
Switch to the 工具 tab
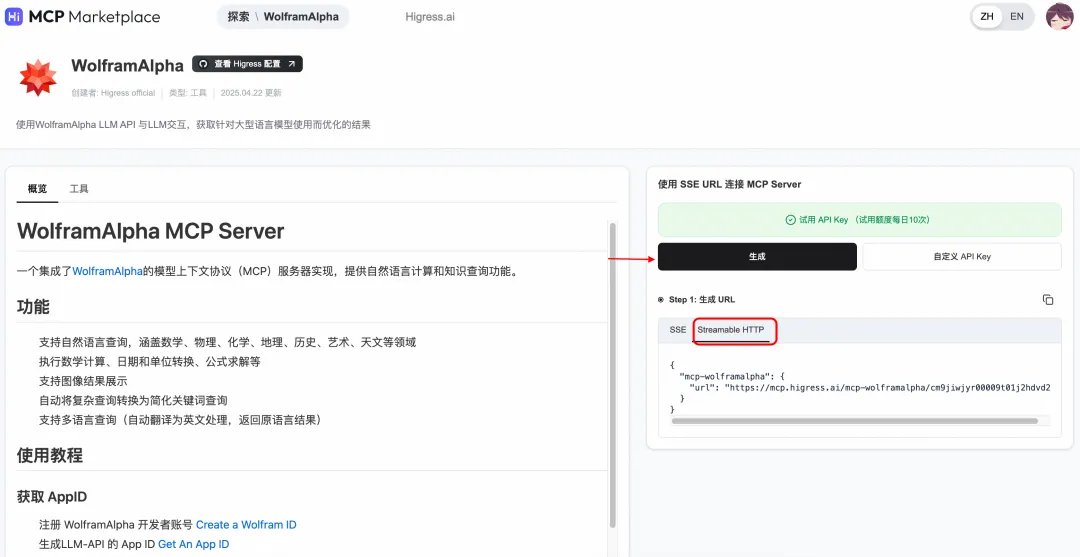pos(79,189)
